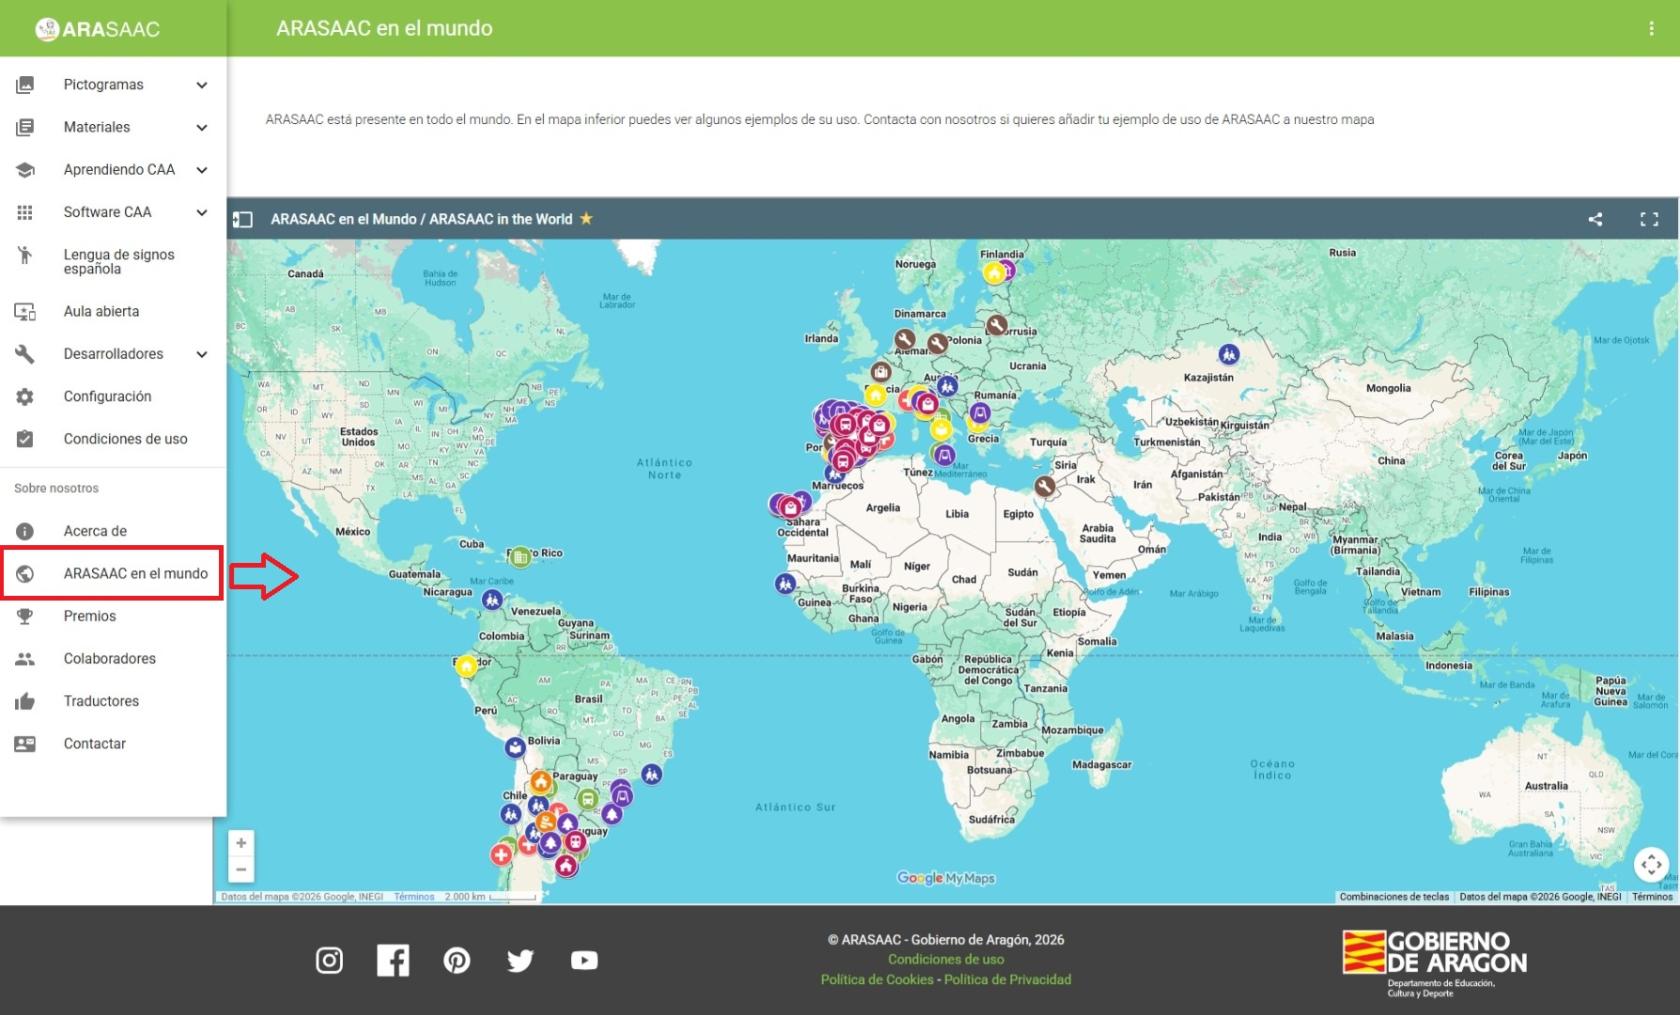Click the Software CAA grid icon

25,212
